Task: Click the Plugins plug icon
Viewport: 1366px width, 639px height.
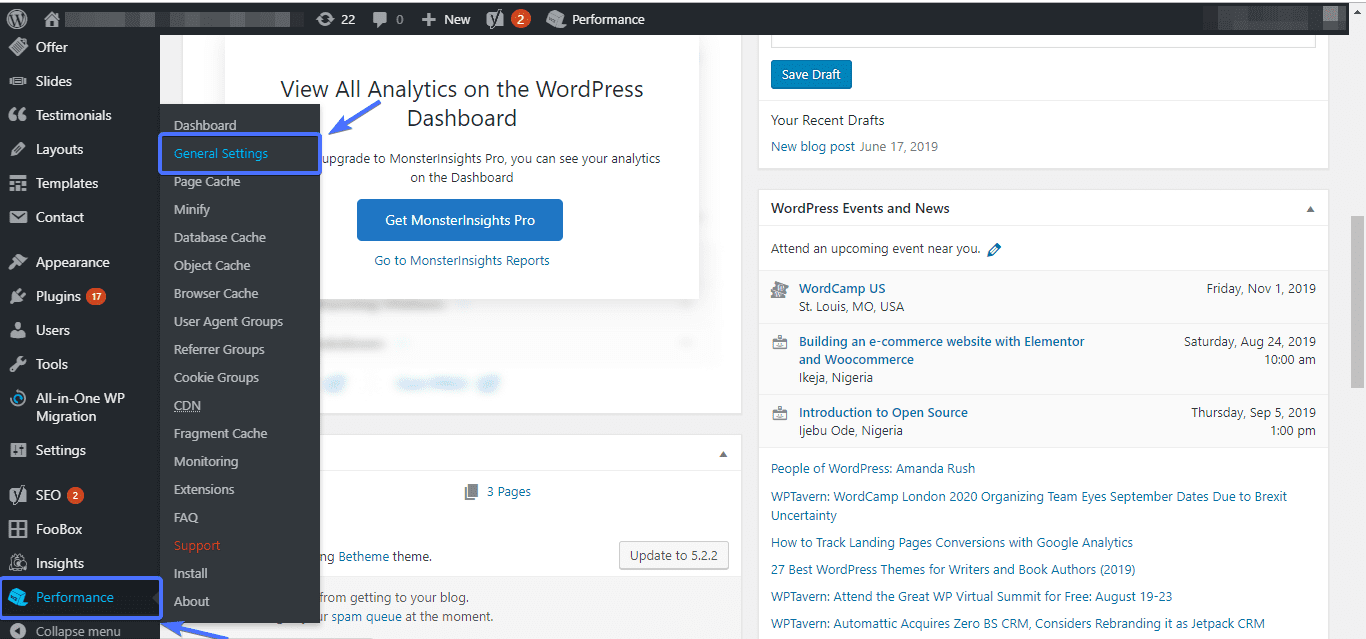Action: (17, 296)
